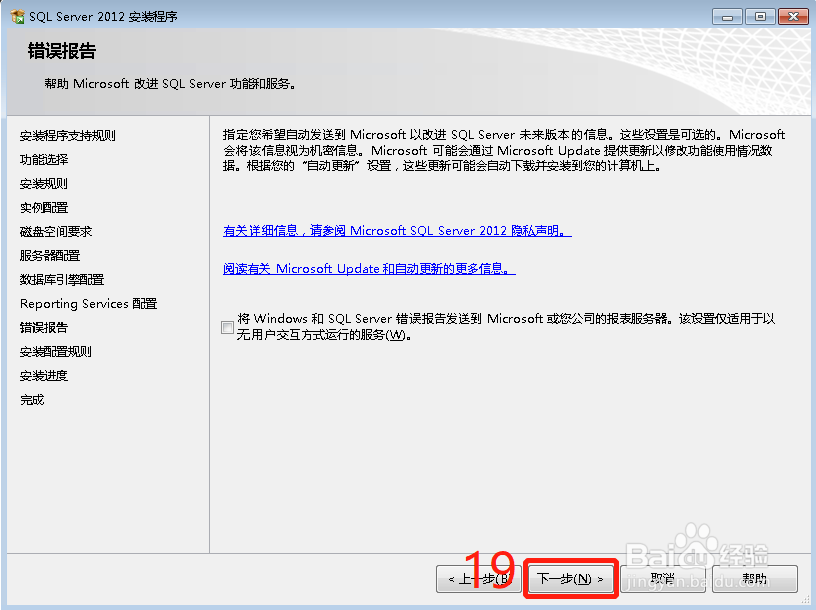Select the 数据库引擎配置 step in sidebar
Viewport: 816px width, 610px height.
(62, 279)
